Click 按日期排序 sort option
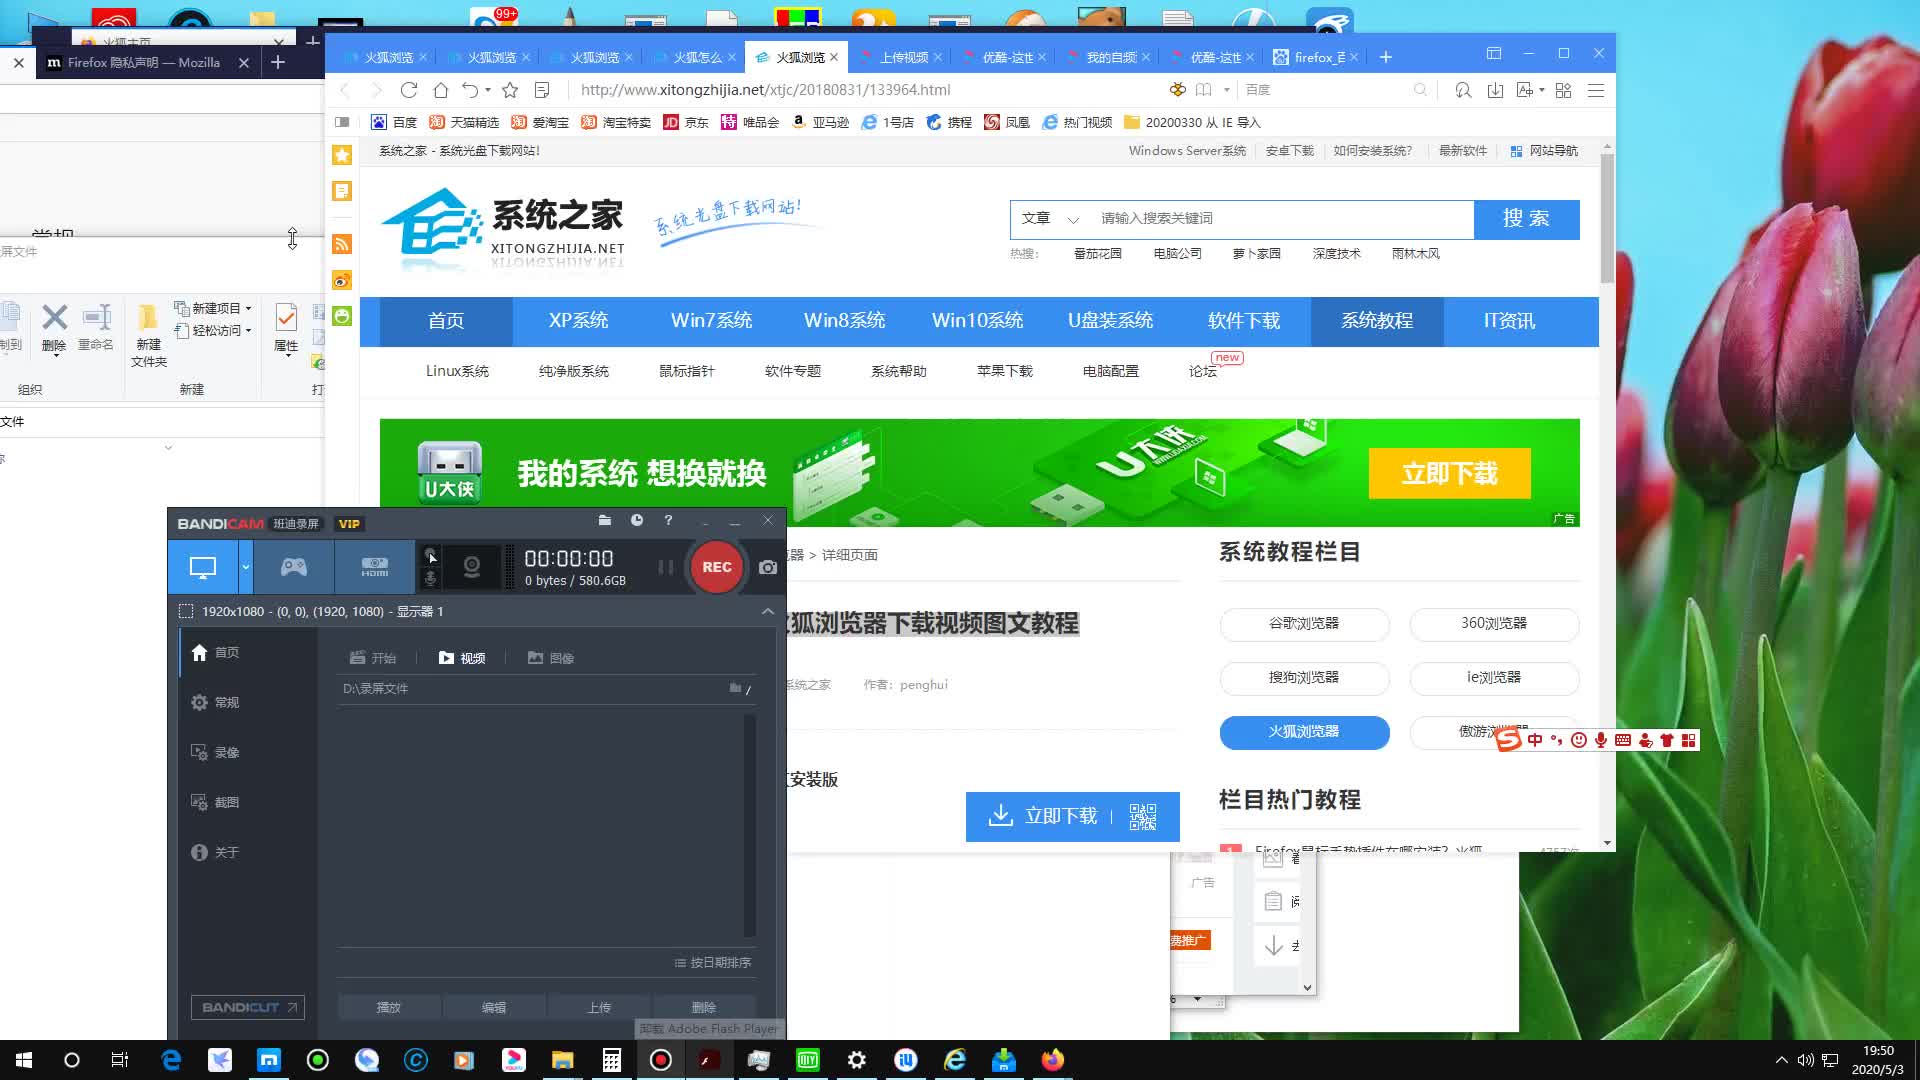 [713, 963]
